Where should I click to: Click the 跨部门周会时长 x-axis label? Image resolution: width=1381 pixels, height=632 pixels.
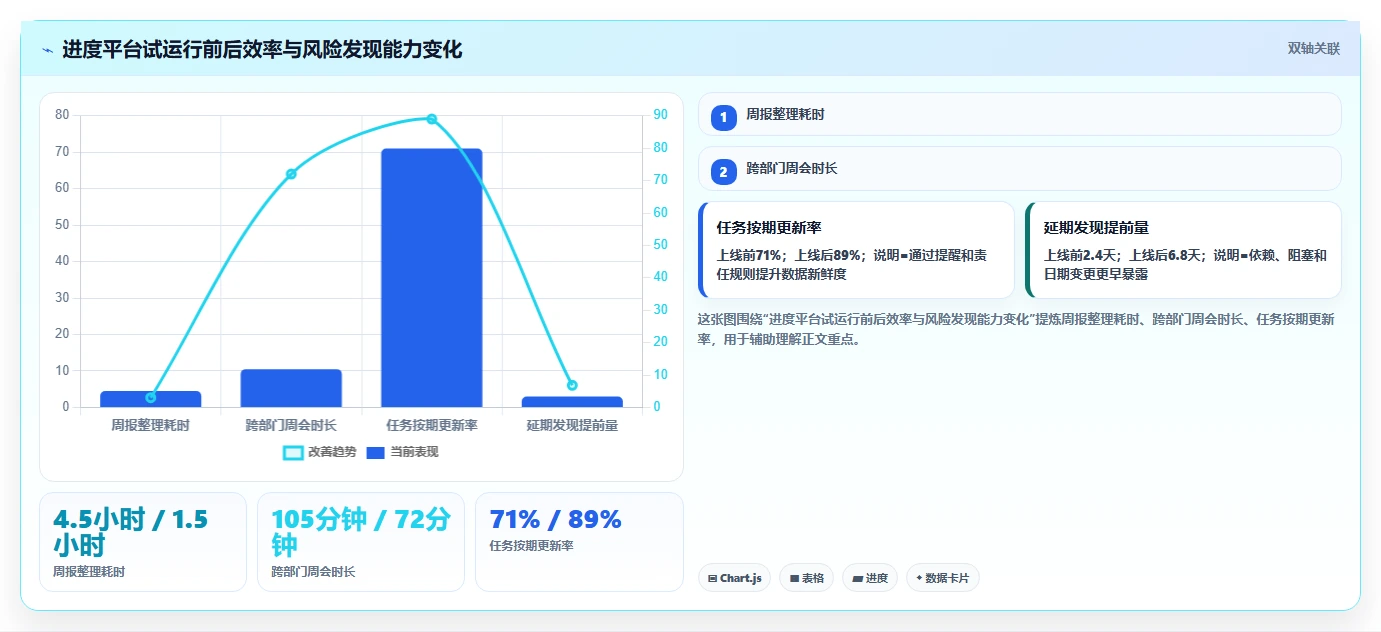(291, 425)
